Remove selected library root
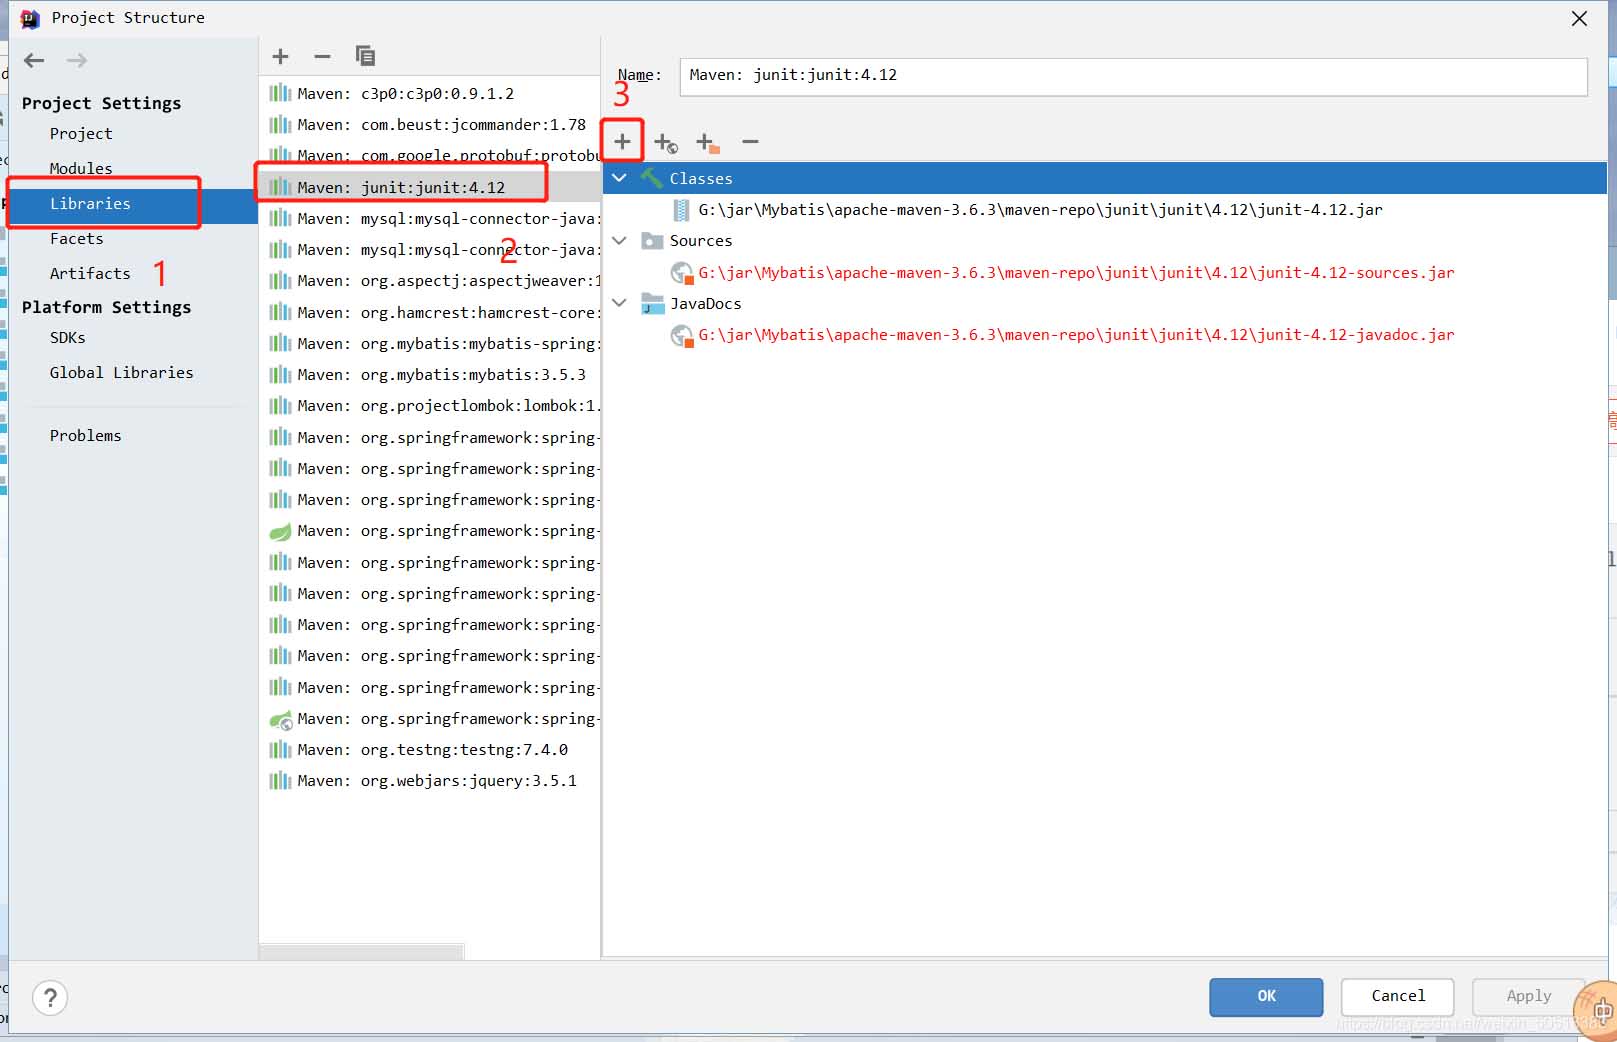The image size is (1617, 1042). coord(750,142)
